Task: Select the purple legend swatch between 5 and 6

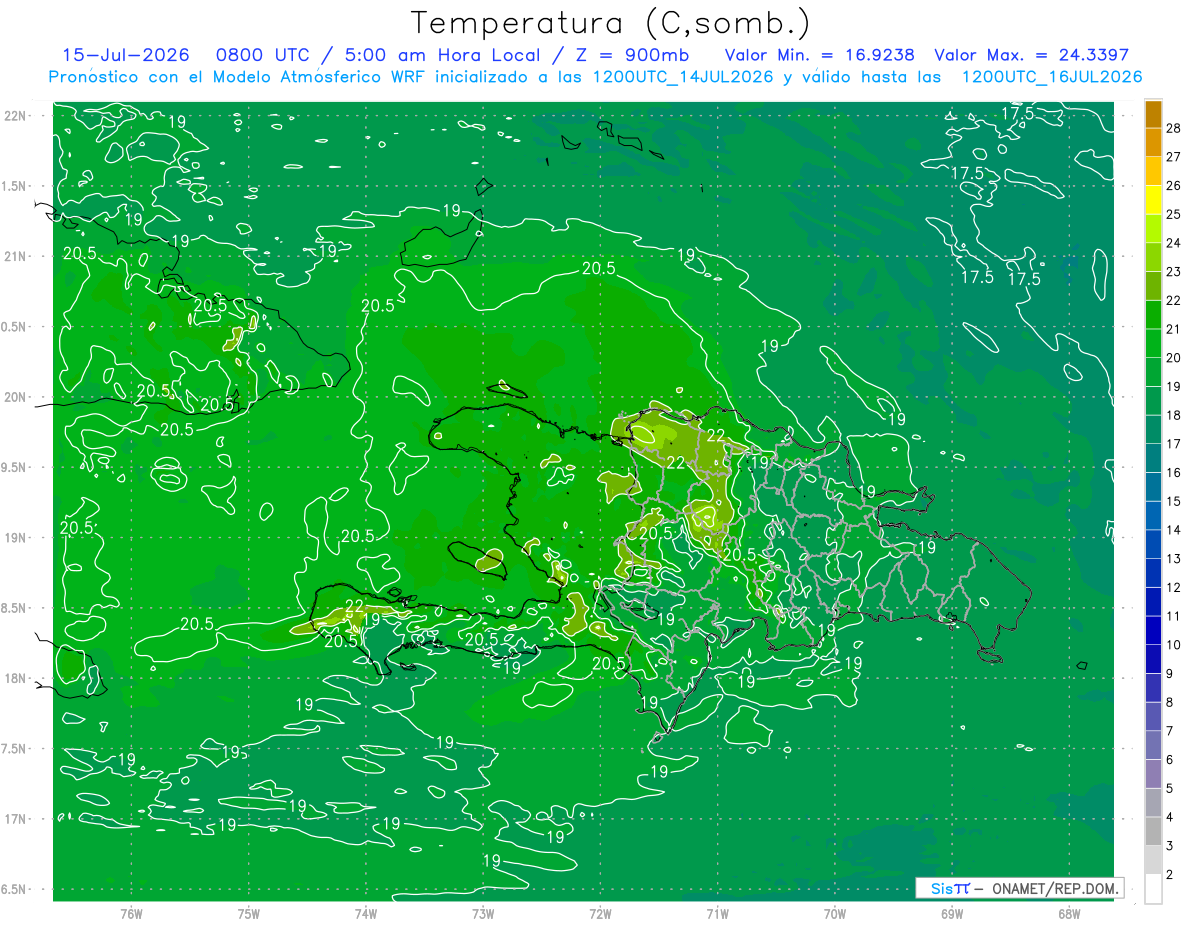Action: click(x=1153, y=774)
